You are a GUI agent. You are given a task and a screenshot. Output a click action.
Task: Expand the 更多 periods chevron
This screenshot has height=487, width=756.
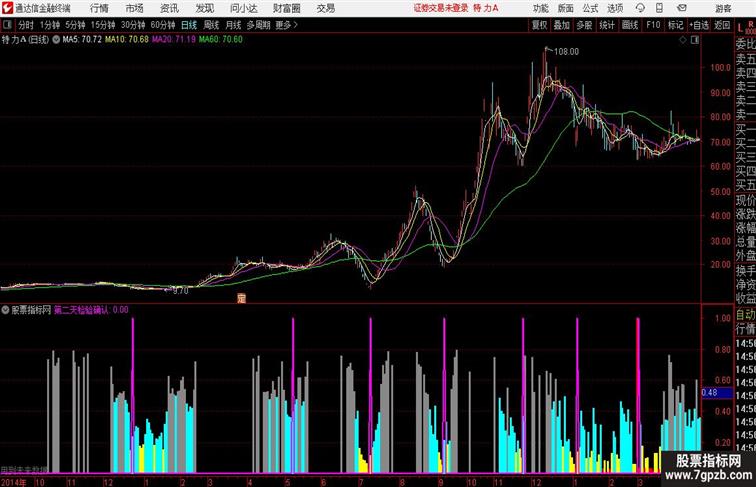click(296, 25)
